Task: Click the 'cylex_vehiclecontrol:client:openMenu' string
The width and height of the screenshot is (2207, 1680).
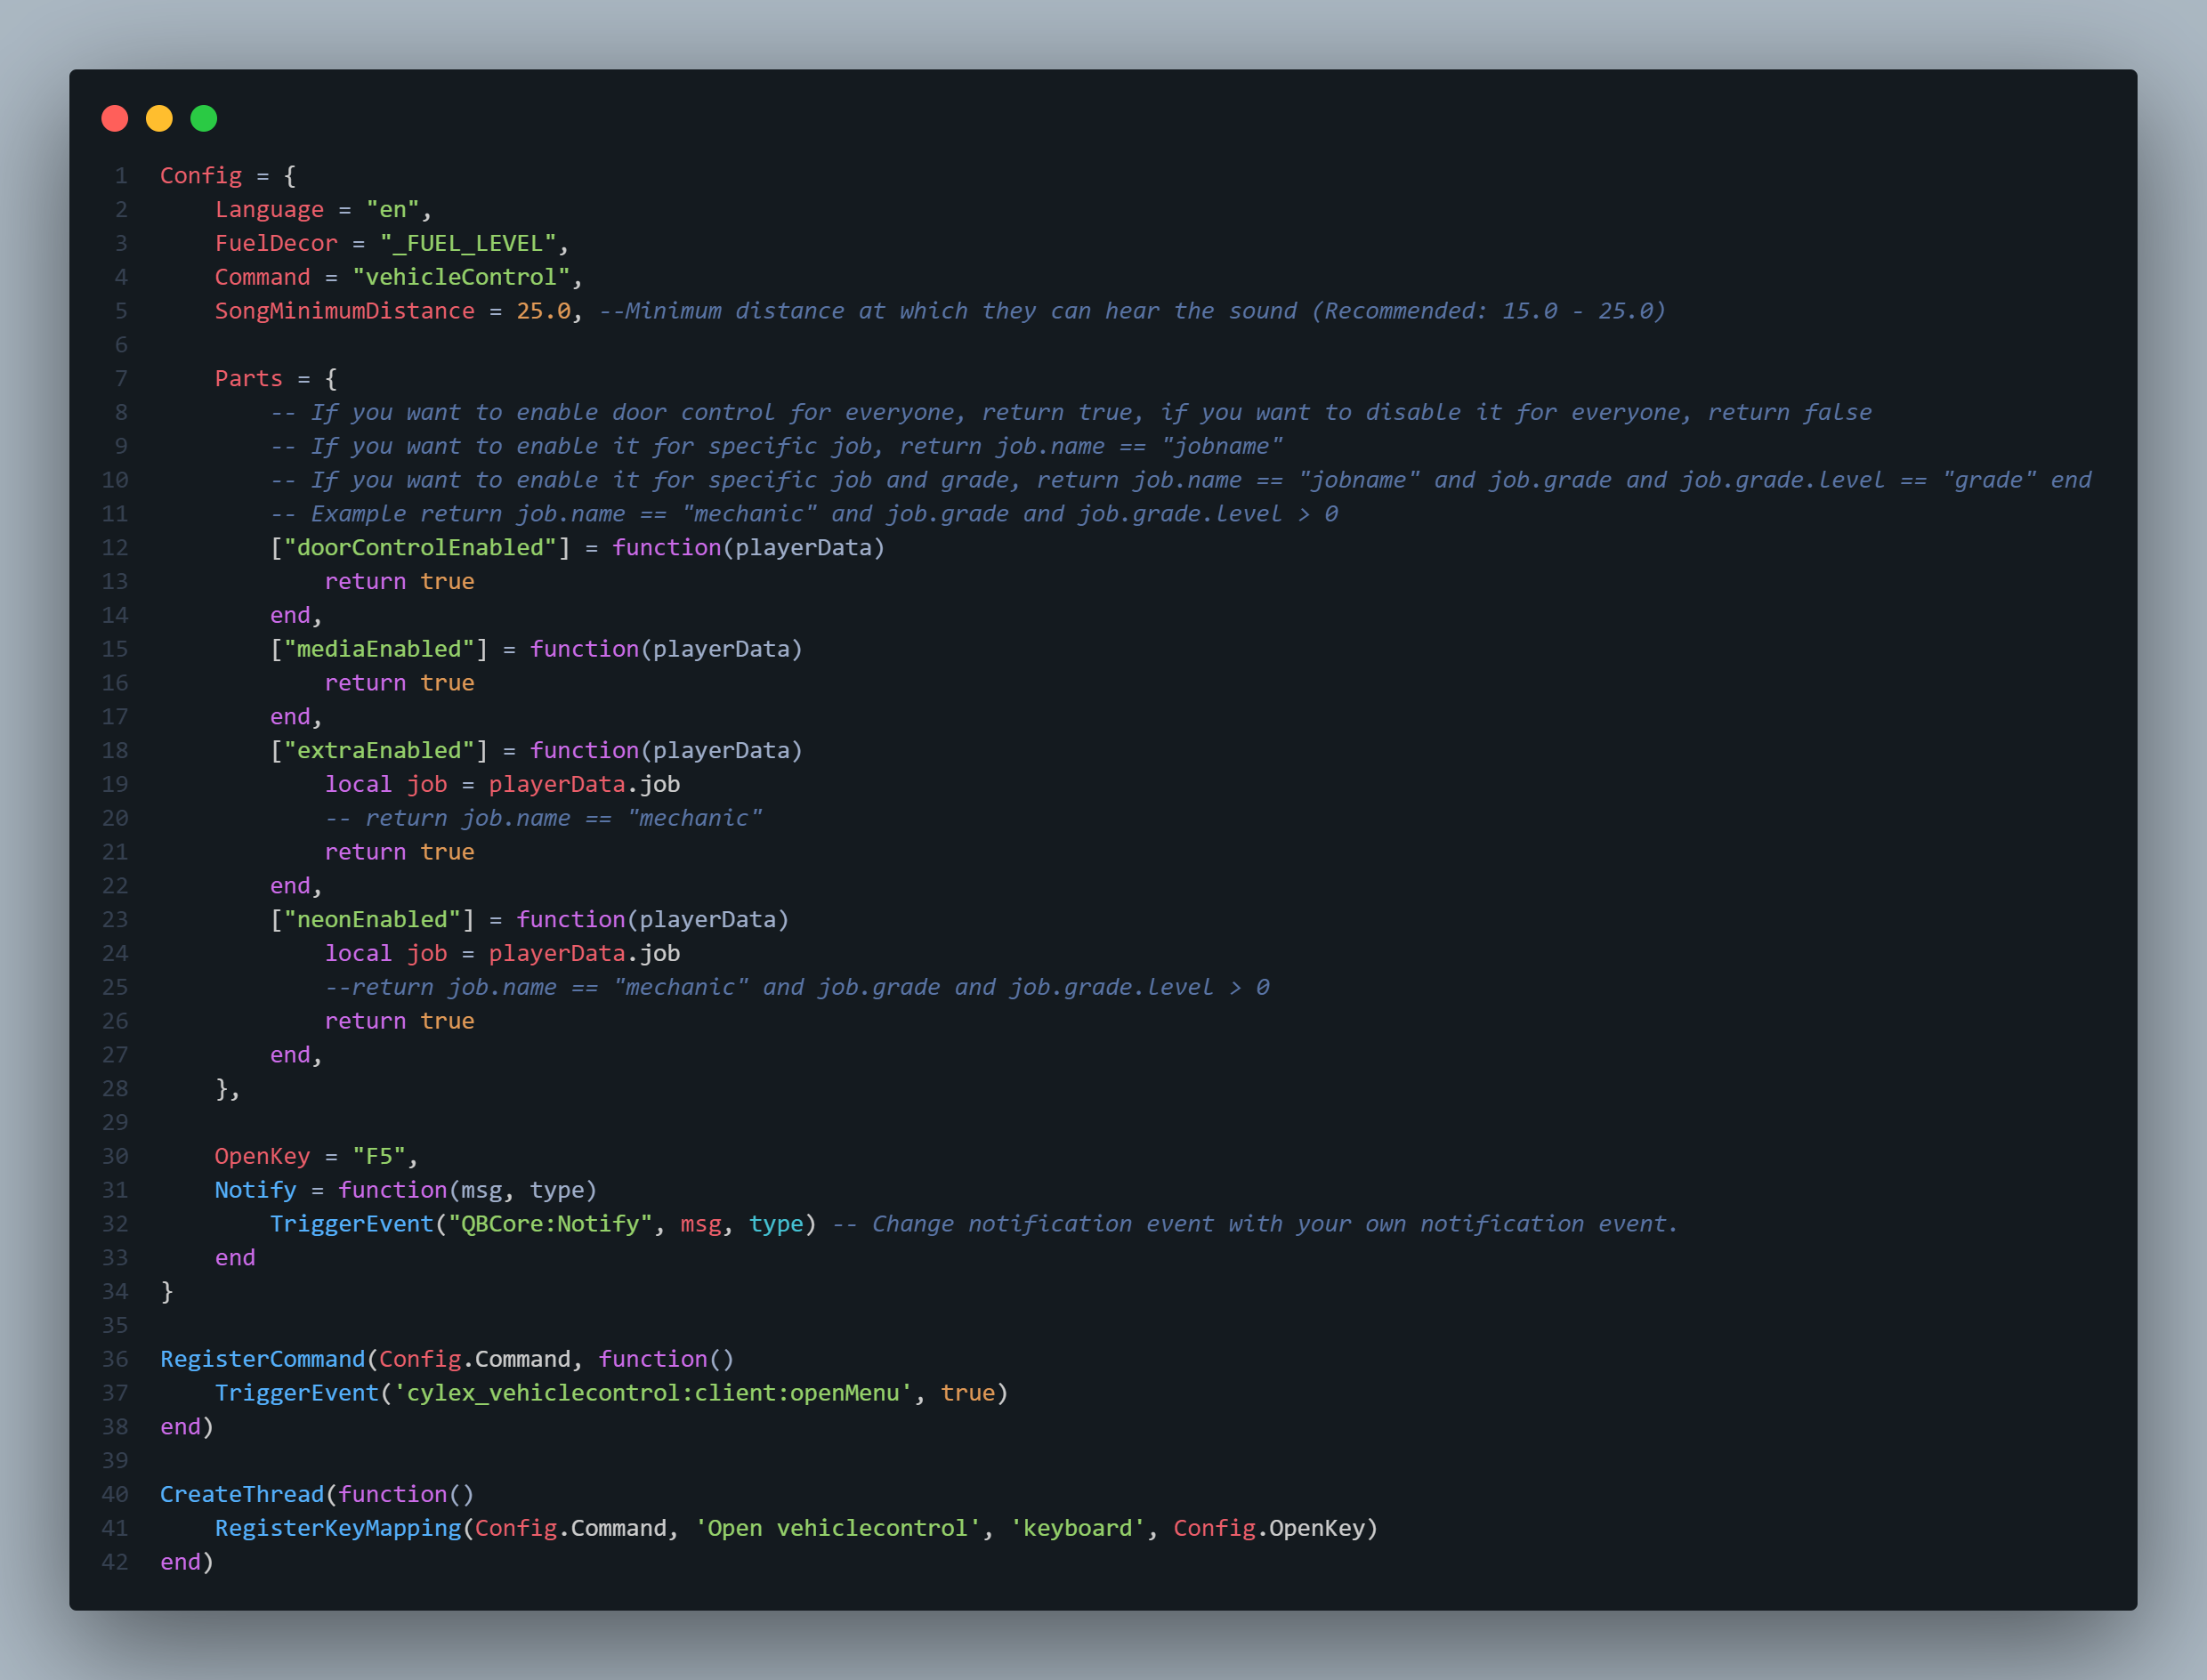Action: 653,1393
